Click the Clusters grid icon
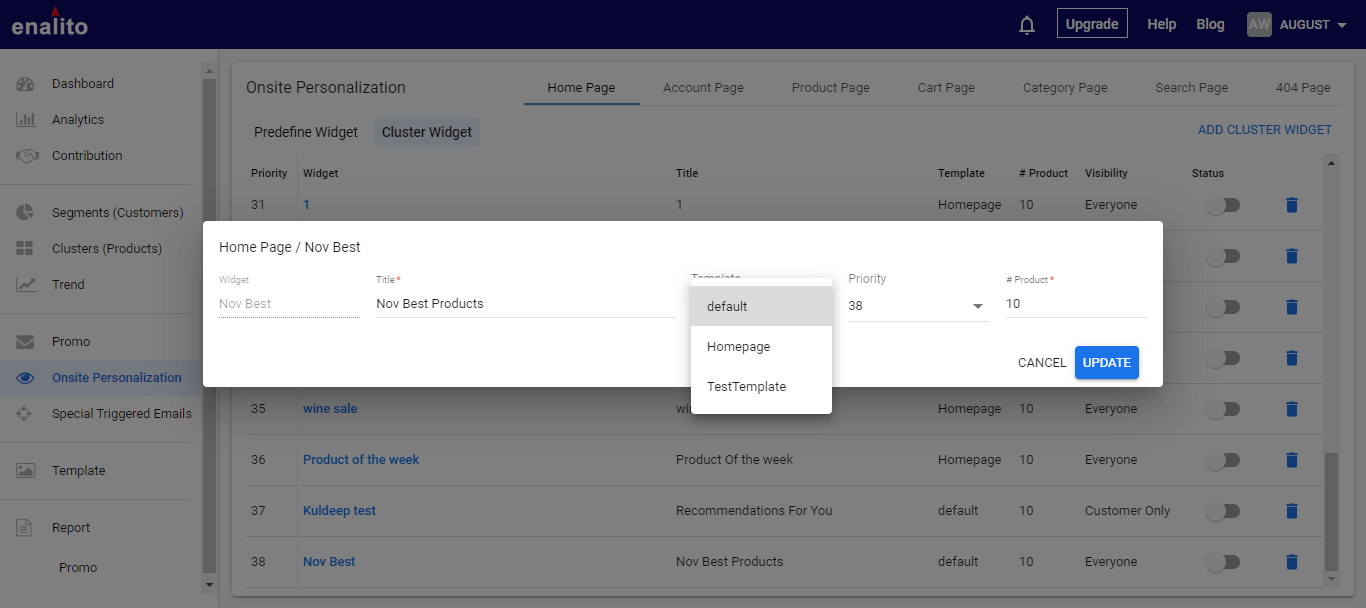 pos(26,249)
